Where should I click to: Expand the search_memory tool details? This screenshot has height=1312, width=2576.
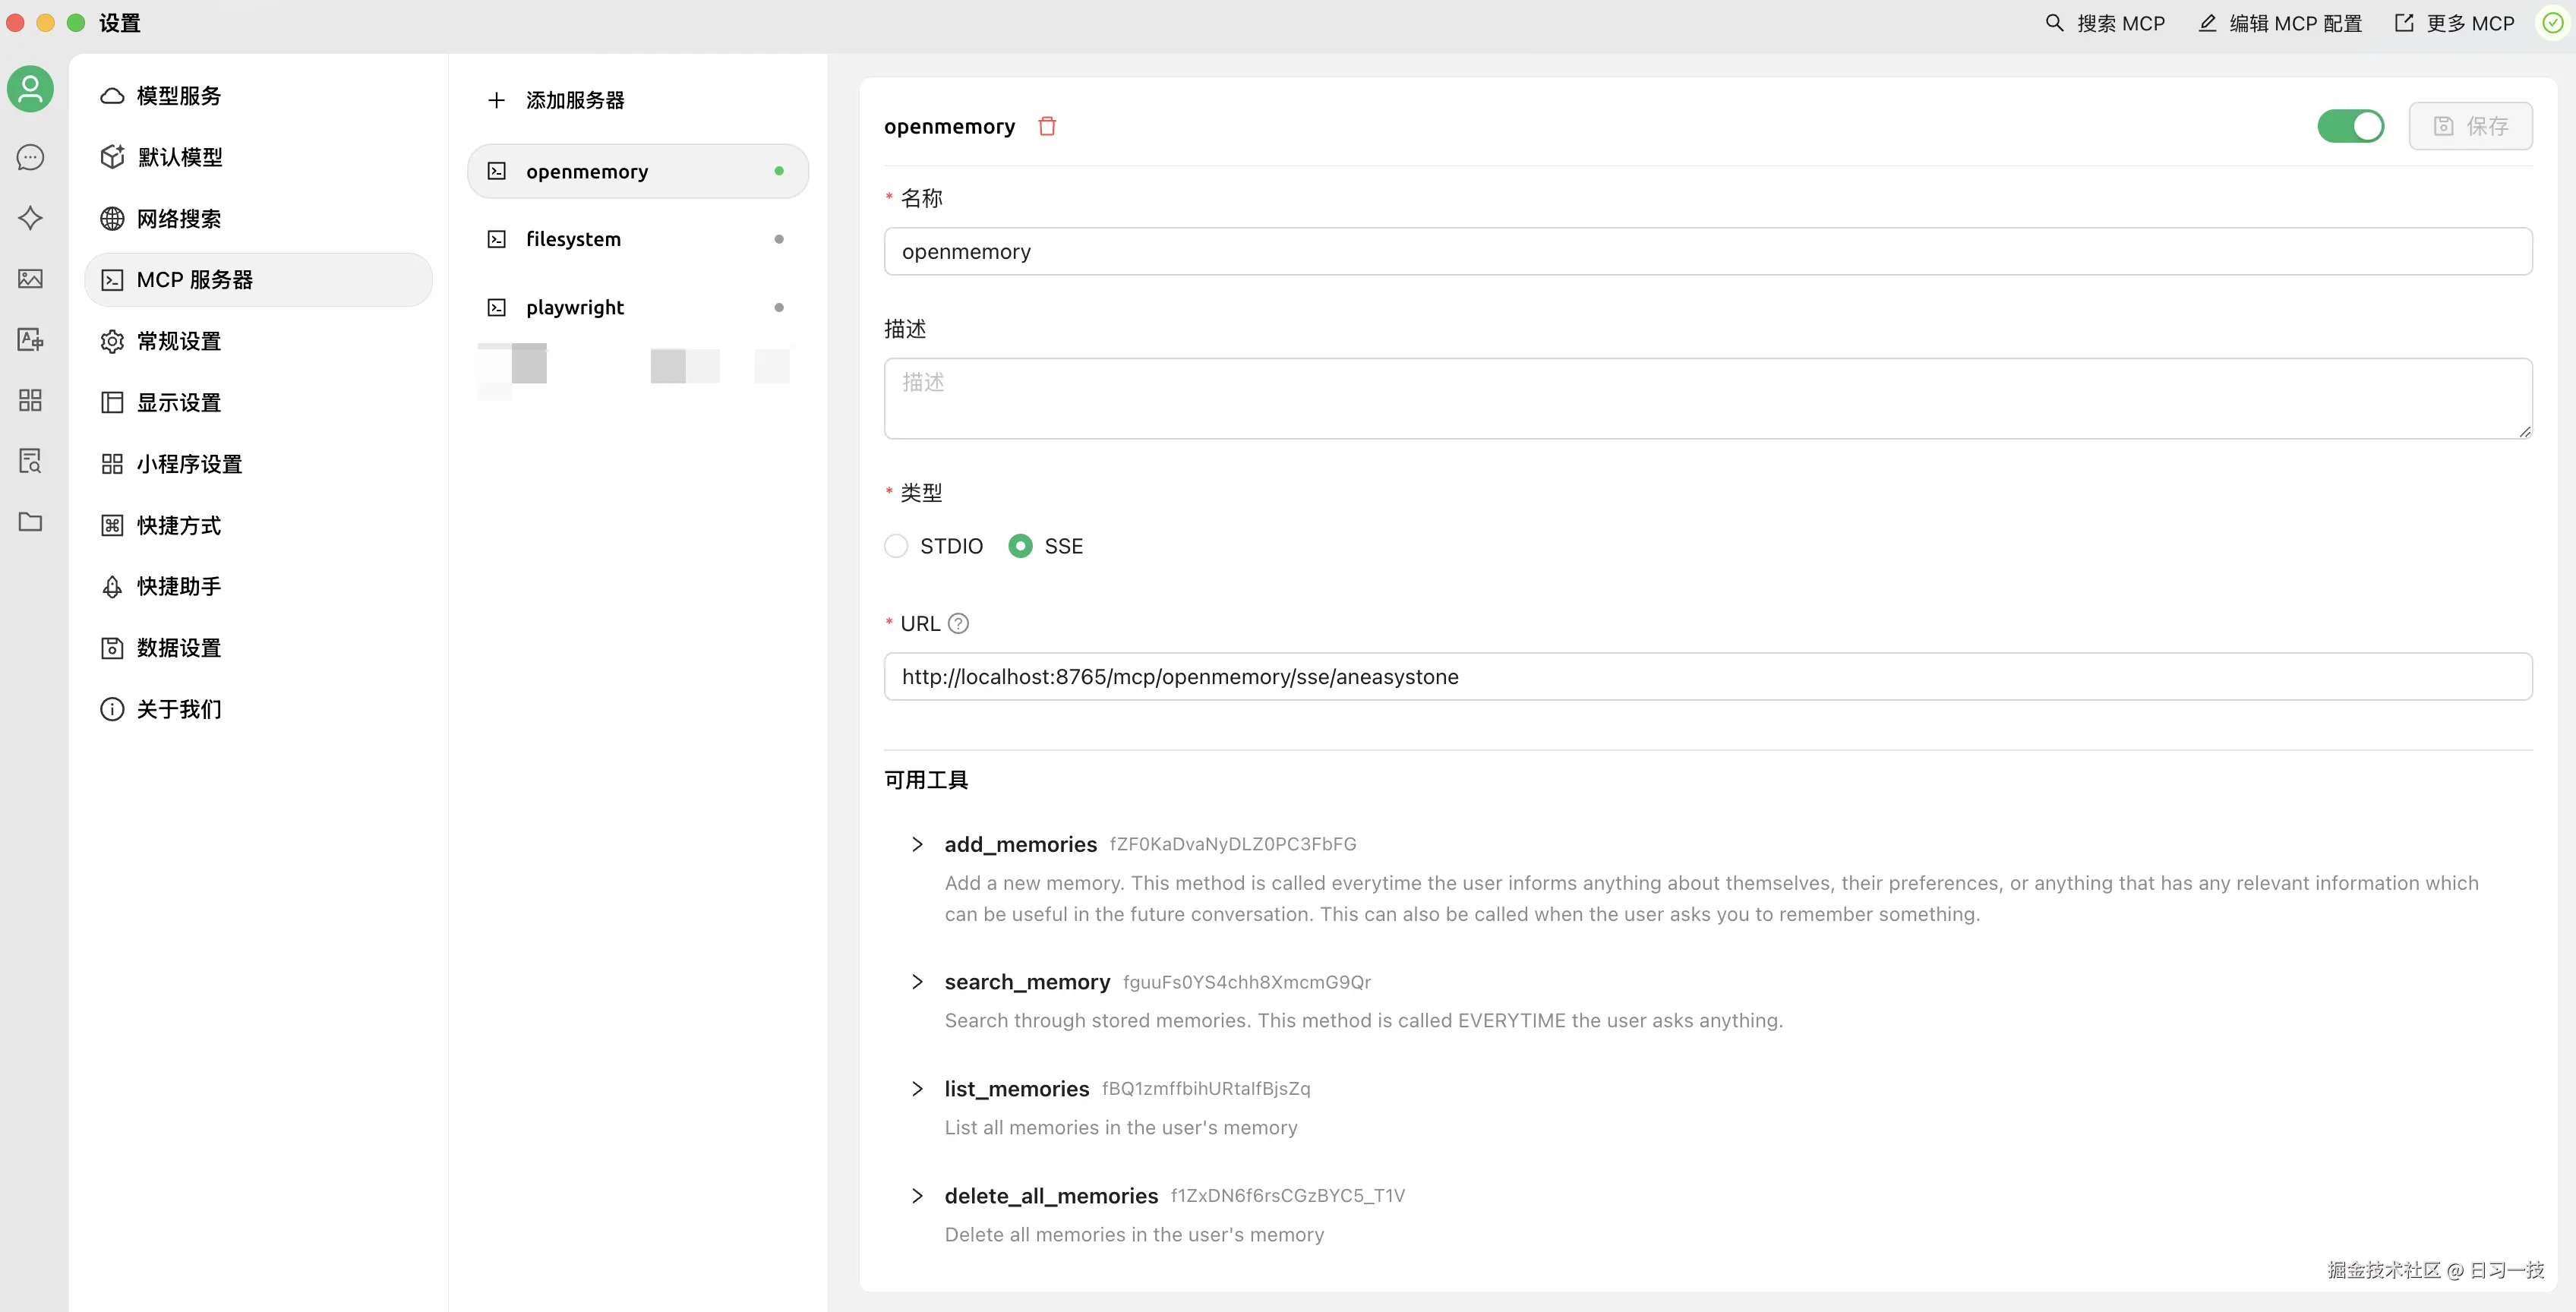[x=917, y=982]
